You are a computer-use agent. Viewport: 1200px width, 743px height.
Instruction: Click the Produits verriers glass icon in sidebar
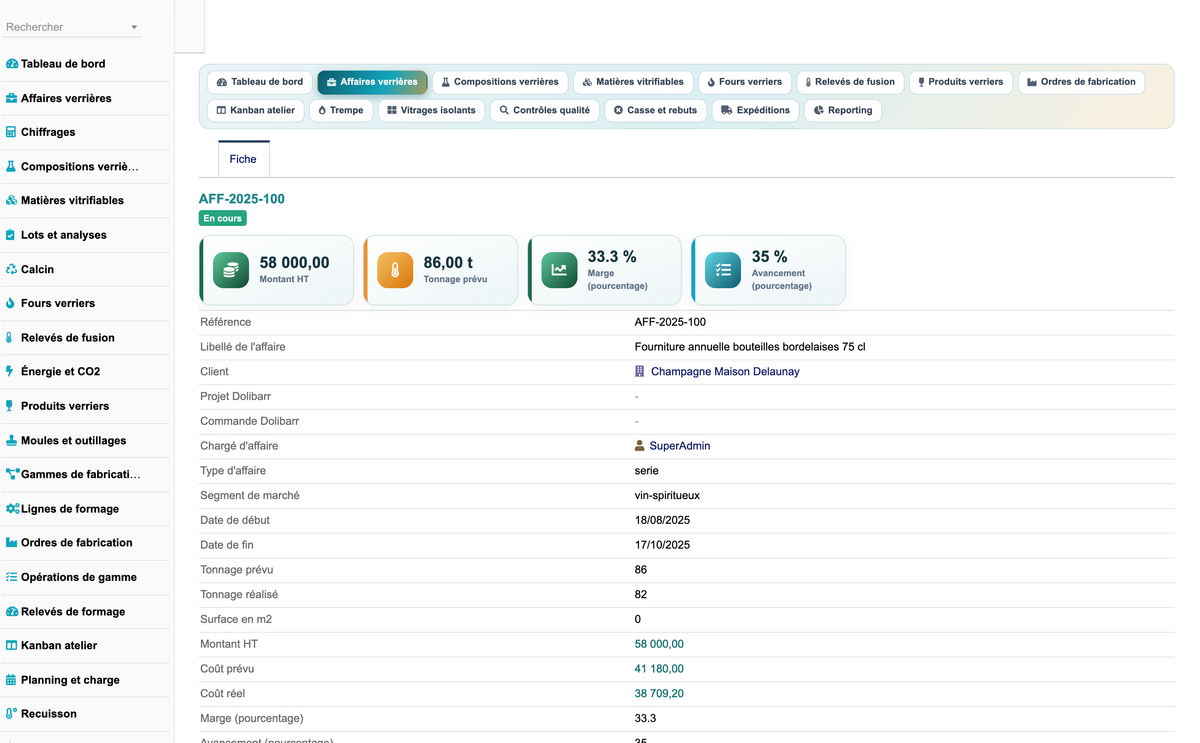click(x=11, y=406)
